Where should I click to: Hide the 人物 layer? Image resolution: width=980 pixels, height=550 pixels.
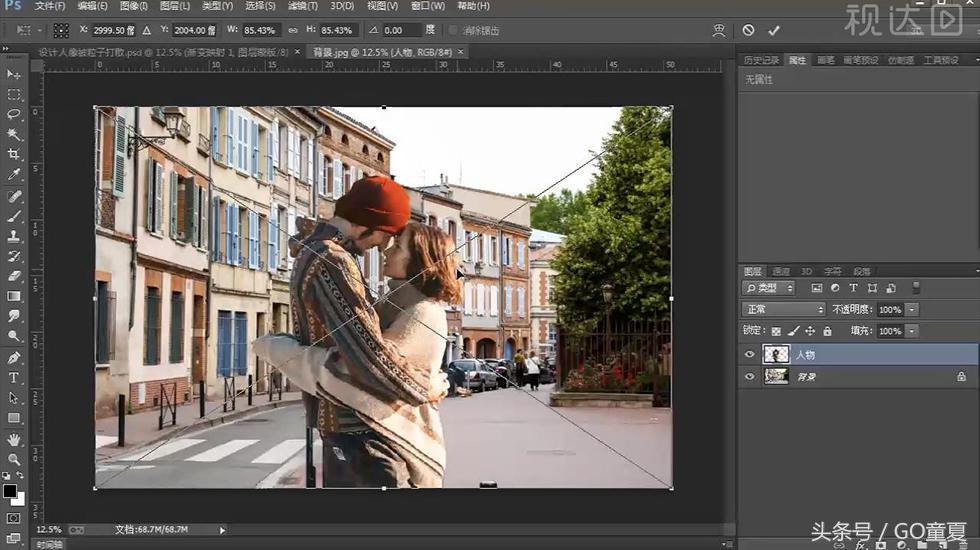pyautogui.click(x=750, y=354)
